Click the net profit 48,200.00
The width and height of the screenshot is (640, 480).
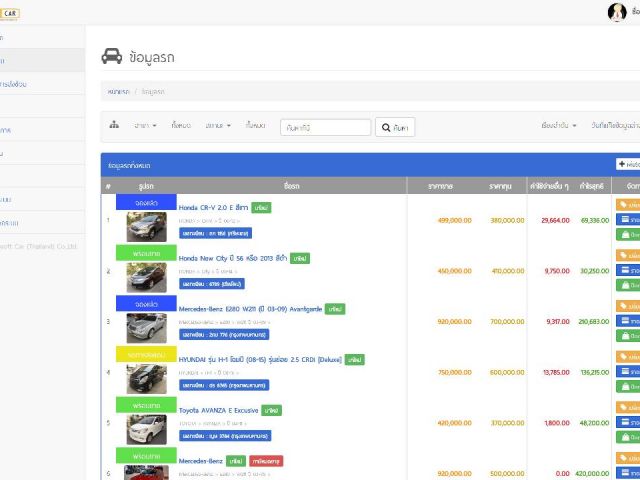point(594,423)
